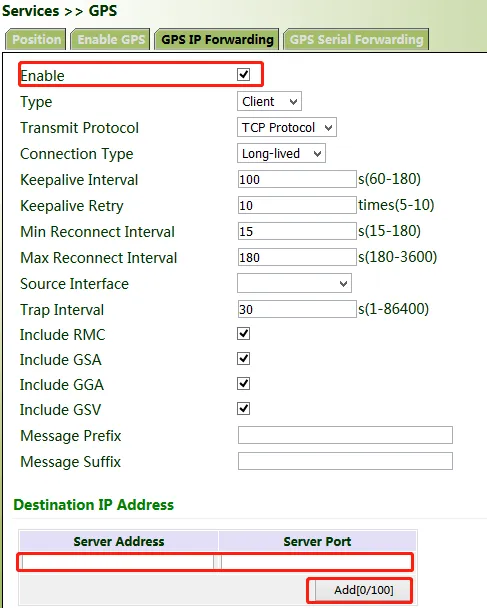
Task: Click the Transmit Protocol label
Action: point(79,128)
